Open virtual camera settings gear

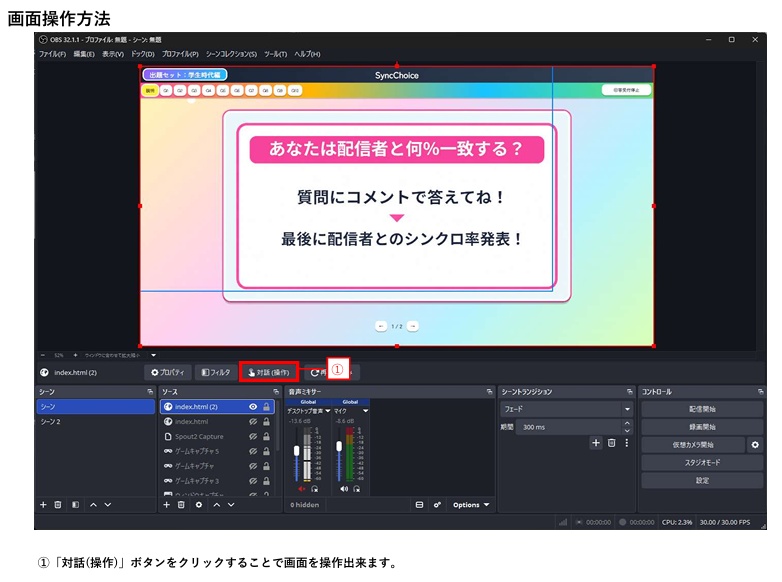tap(755, 444)
